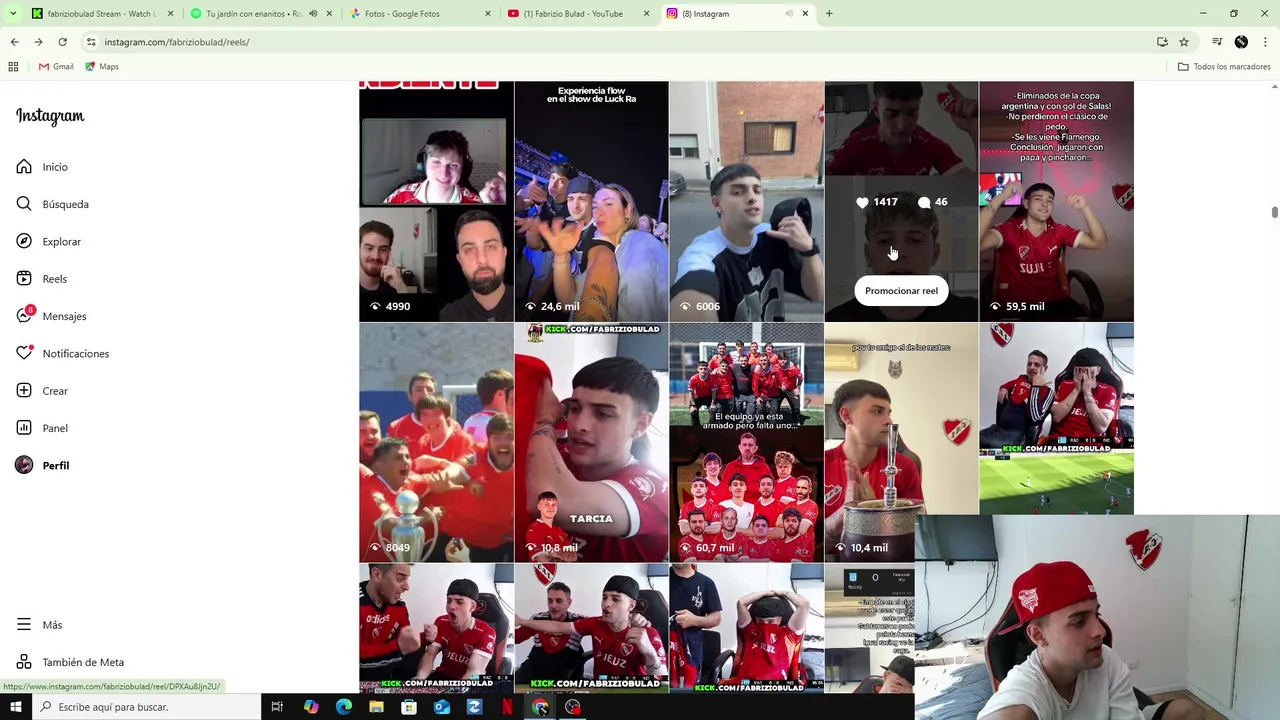The image size is (1280, 720).
Task: Open the reel with 24,6 mil views
Action: coord(591,201)
